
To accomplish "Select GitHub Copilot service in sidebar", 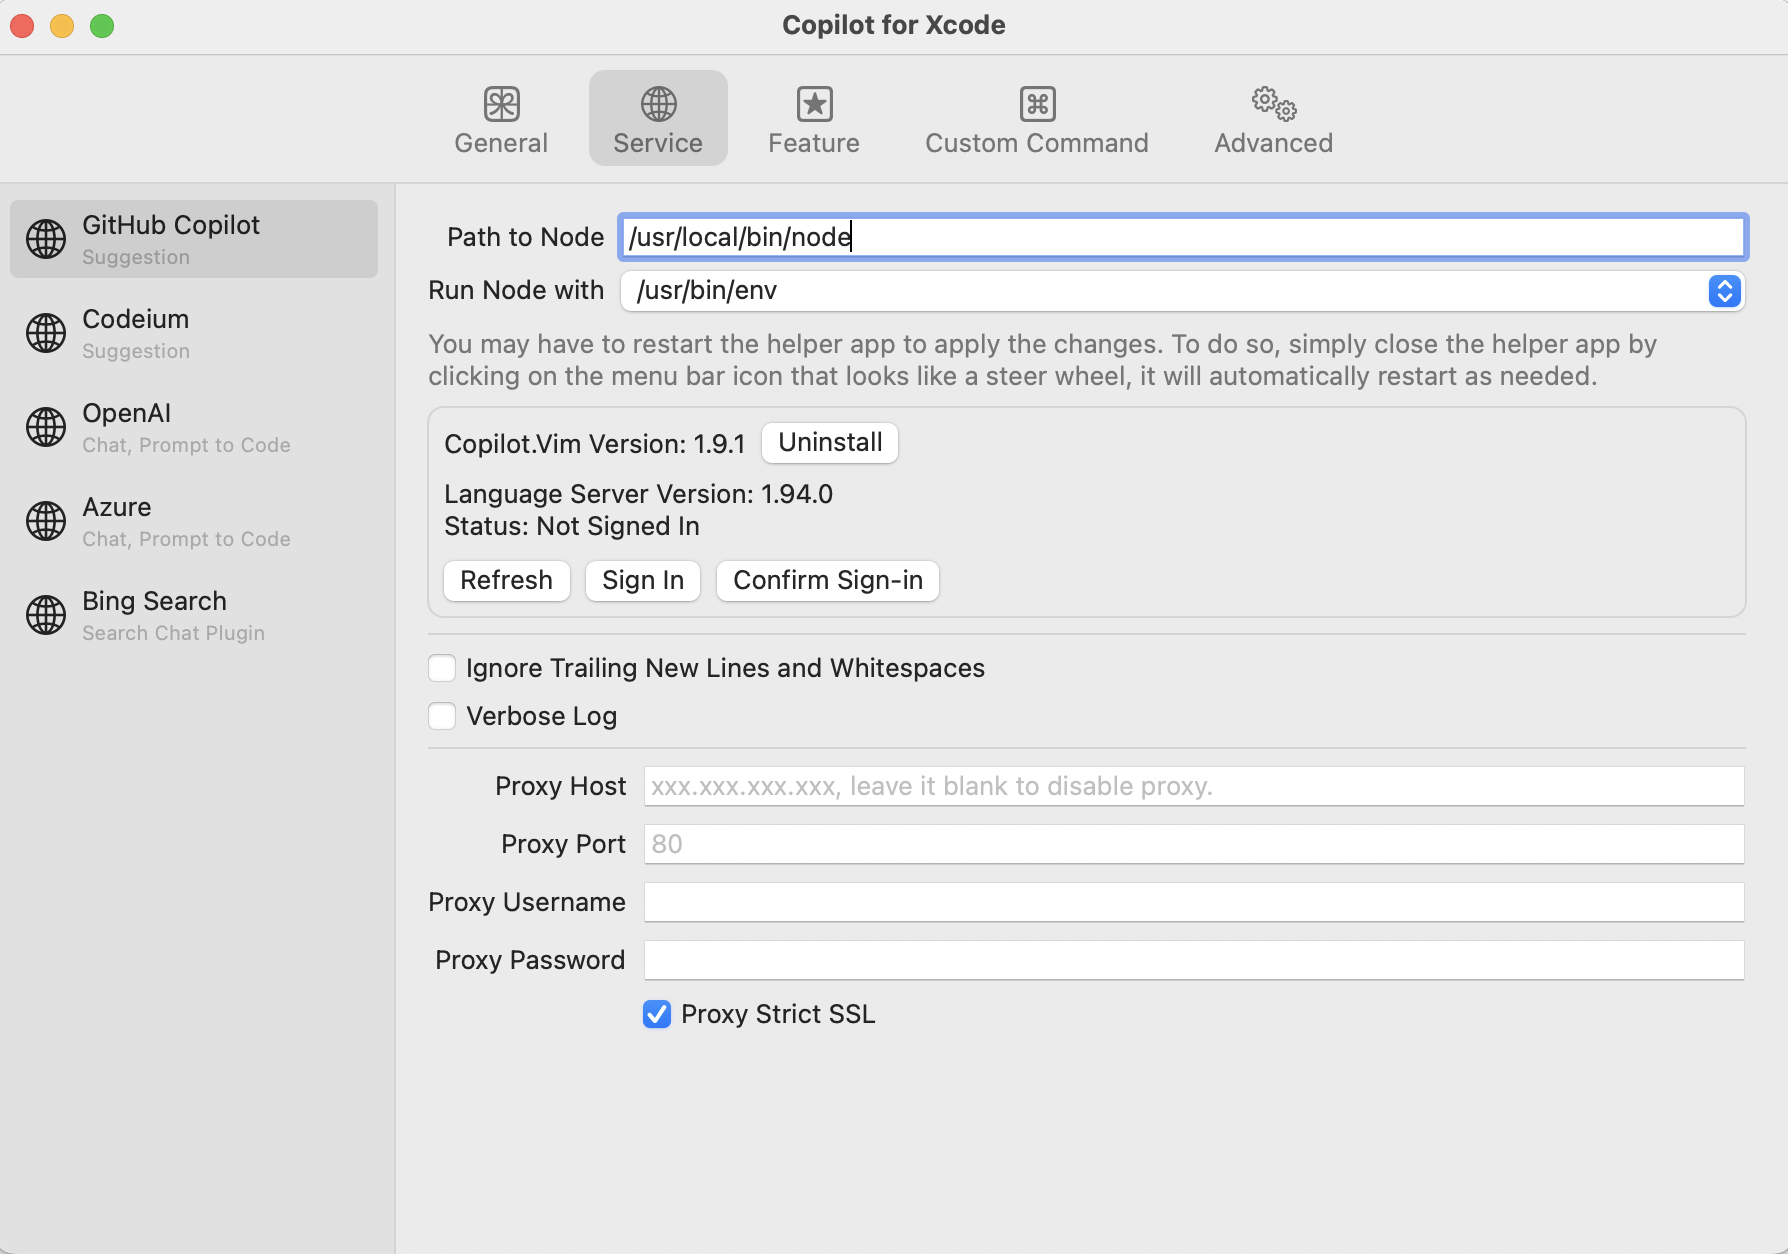I will click(194, 239).
